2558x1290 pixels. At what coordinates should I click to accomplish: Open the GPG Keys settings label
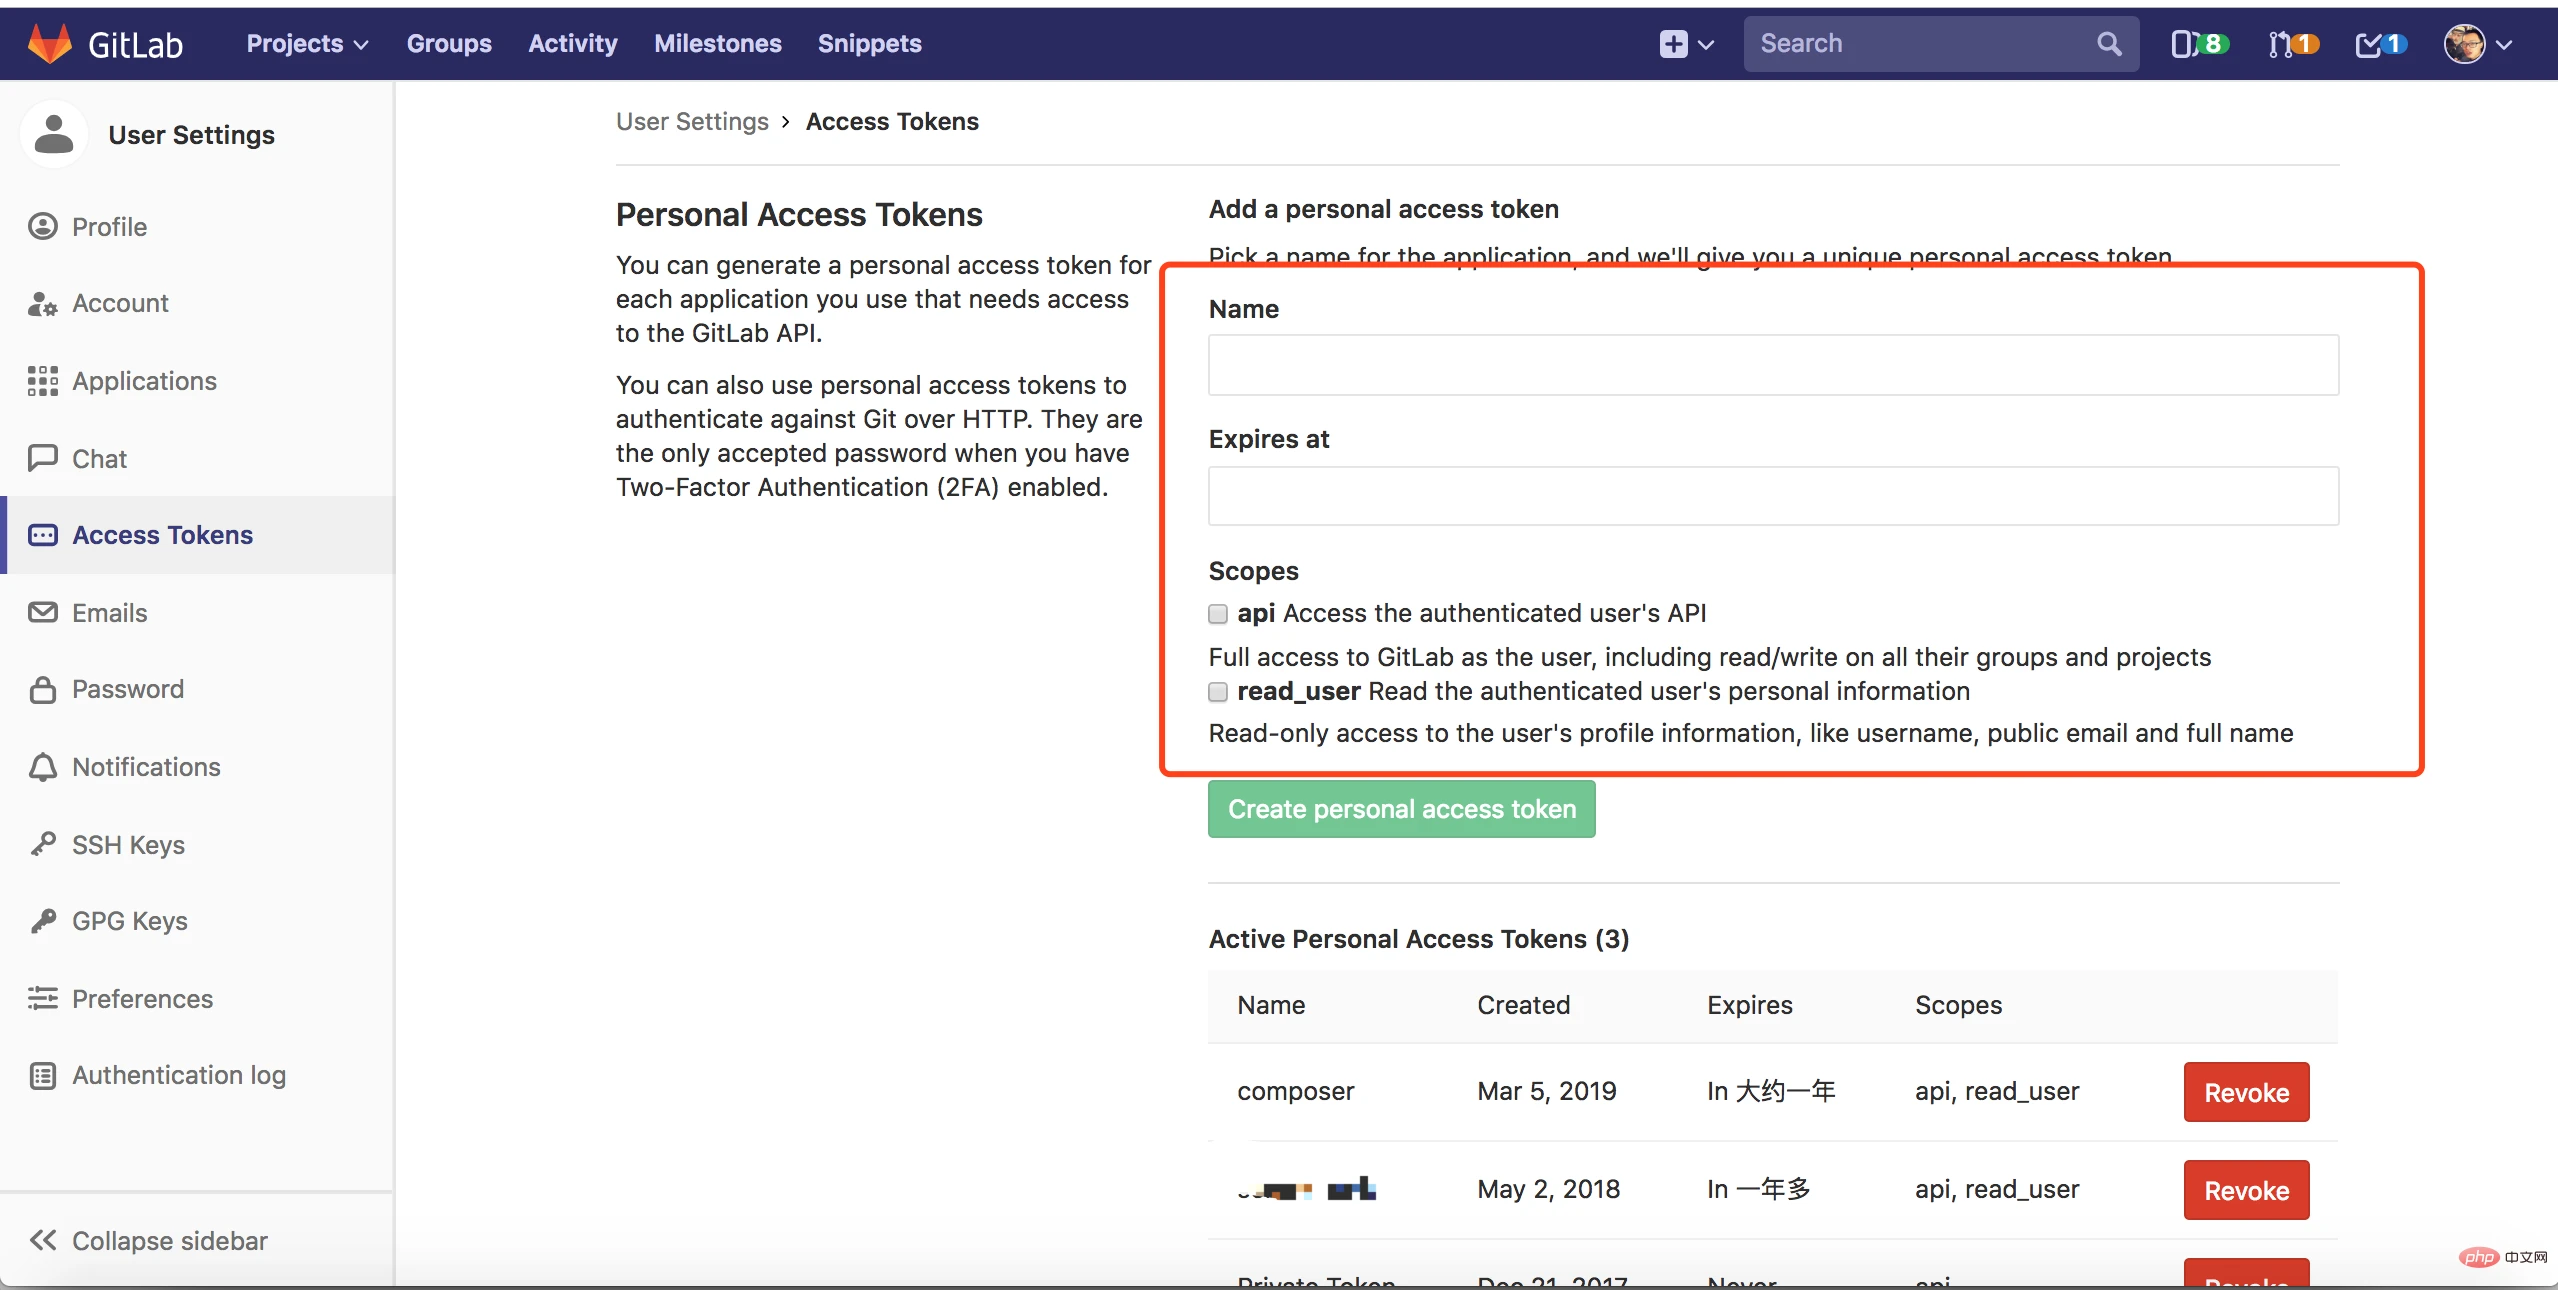[x=130, y=921]
